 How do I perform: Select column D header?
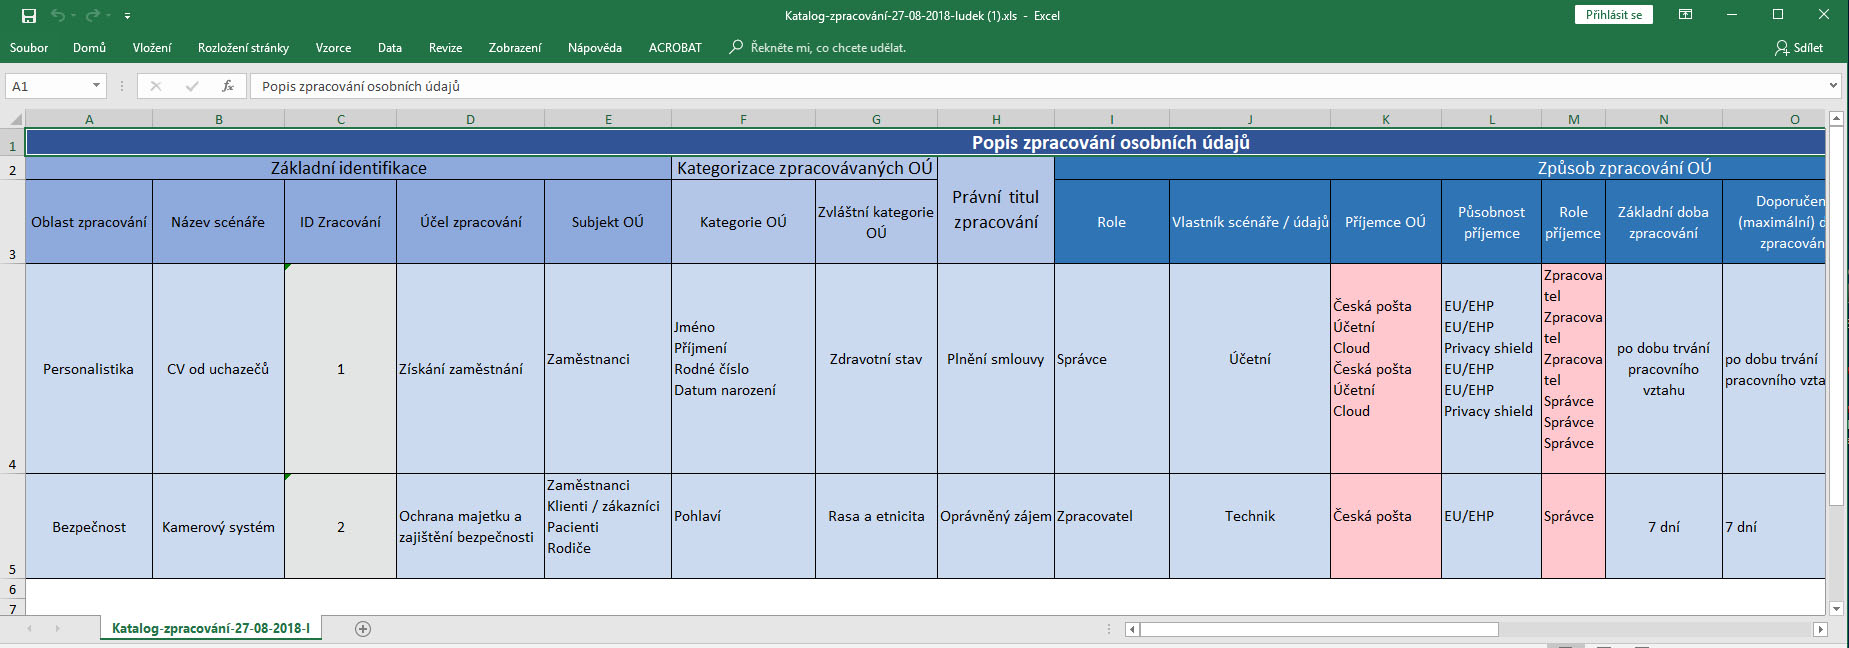(470, 119)
